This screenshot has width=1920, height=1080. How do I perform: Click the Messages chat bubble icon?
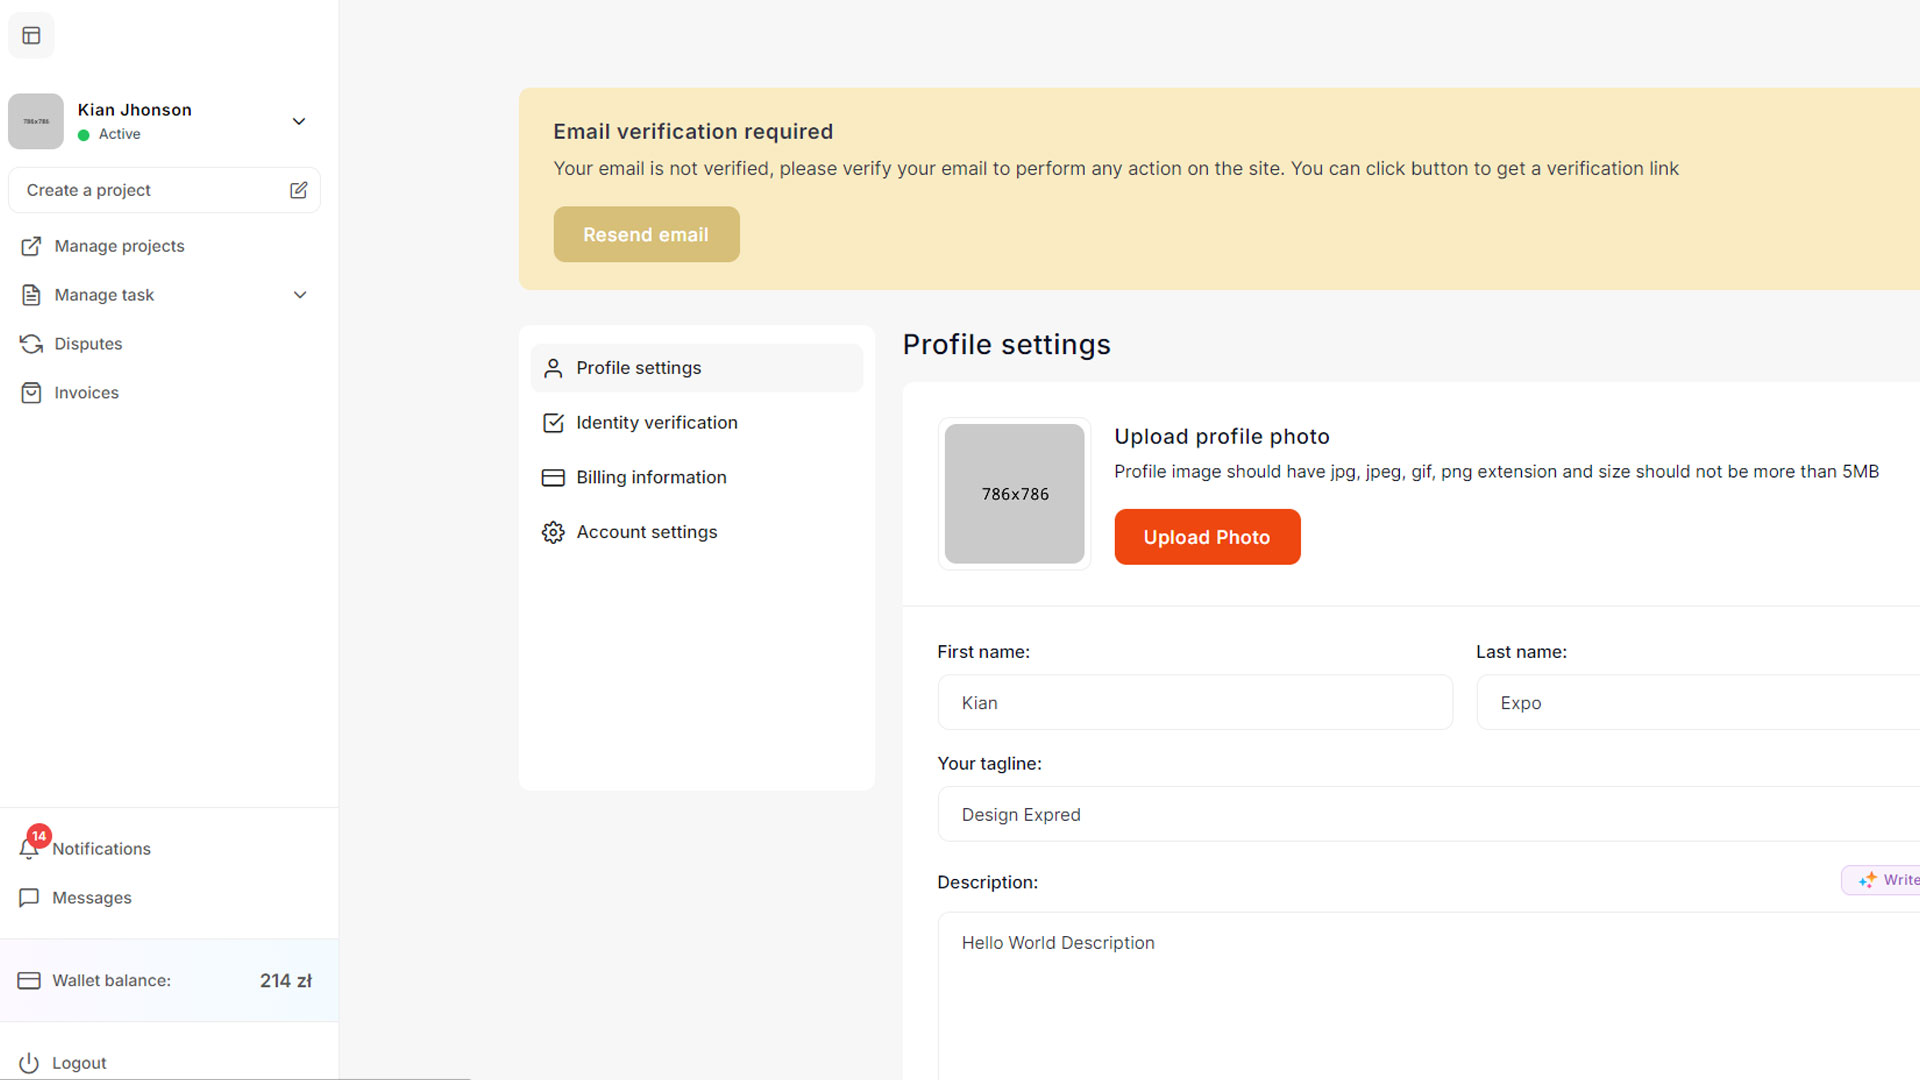pyautogui.click(x=29, y=898)
